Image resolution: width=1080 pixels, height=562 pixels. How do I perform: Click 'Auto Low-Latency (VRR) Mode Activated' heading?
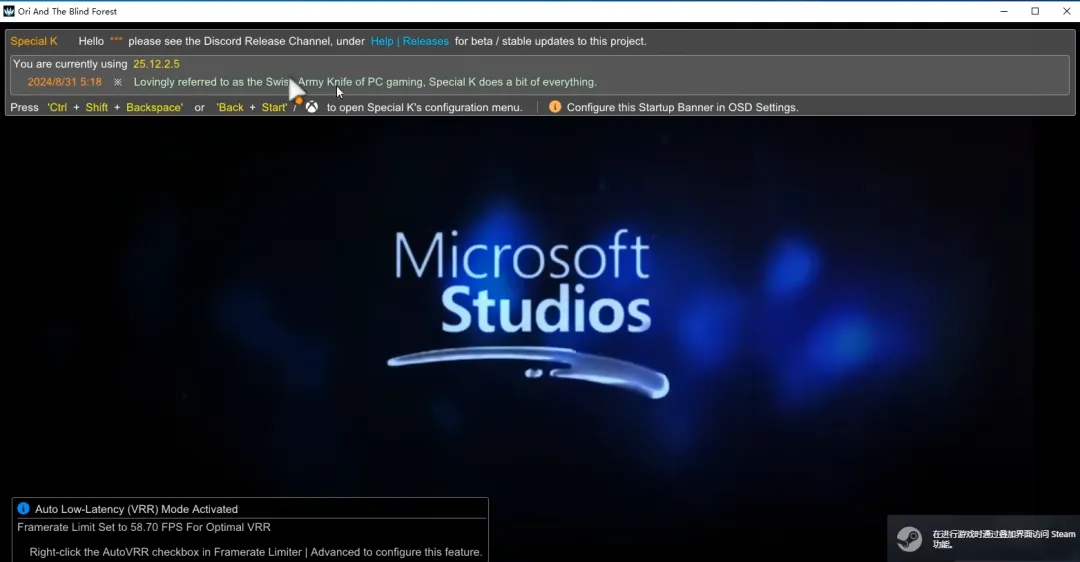point(136,509)
